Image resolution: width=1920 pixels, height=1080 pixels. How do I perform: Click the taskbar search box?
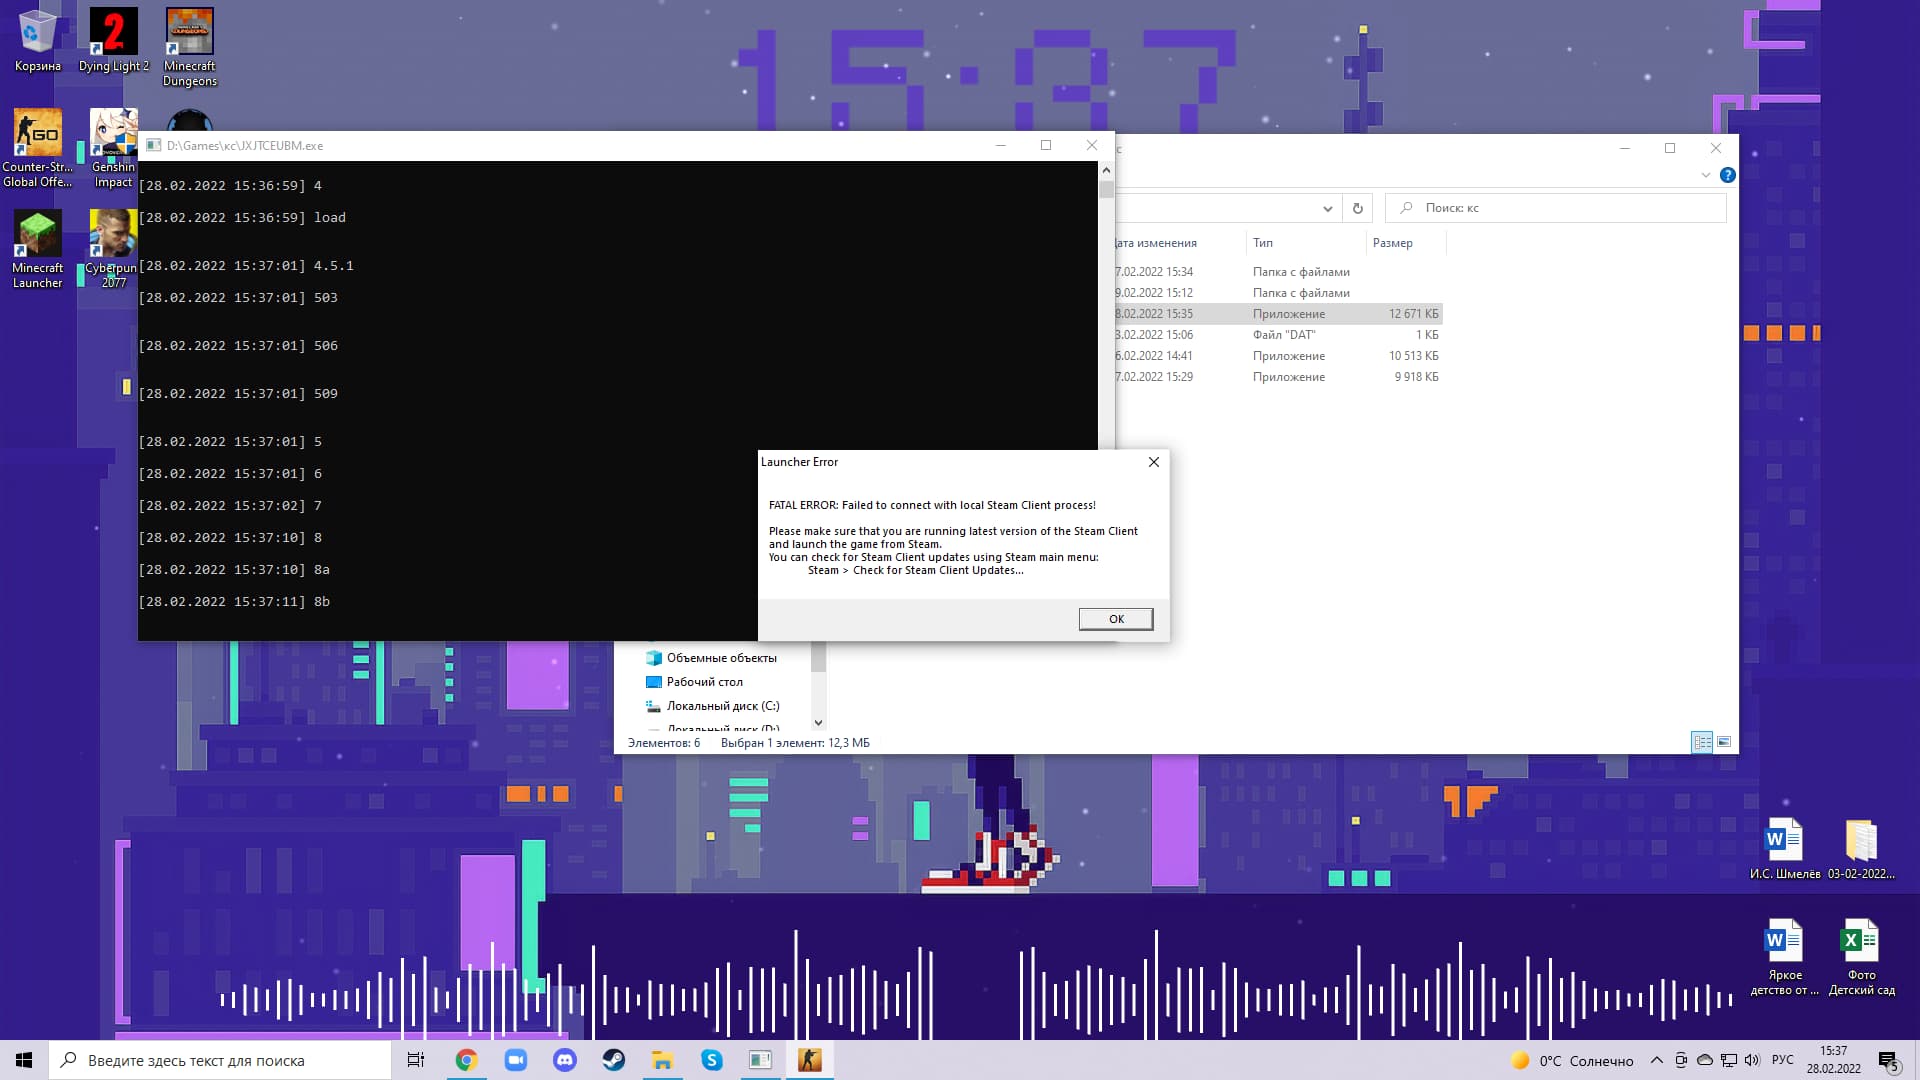(x=220, y=1060)
